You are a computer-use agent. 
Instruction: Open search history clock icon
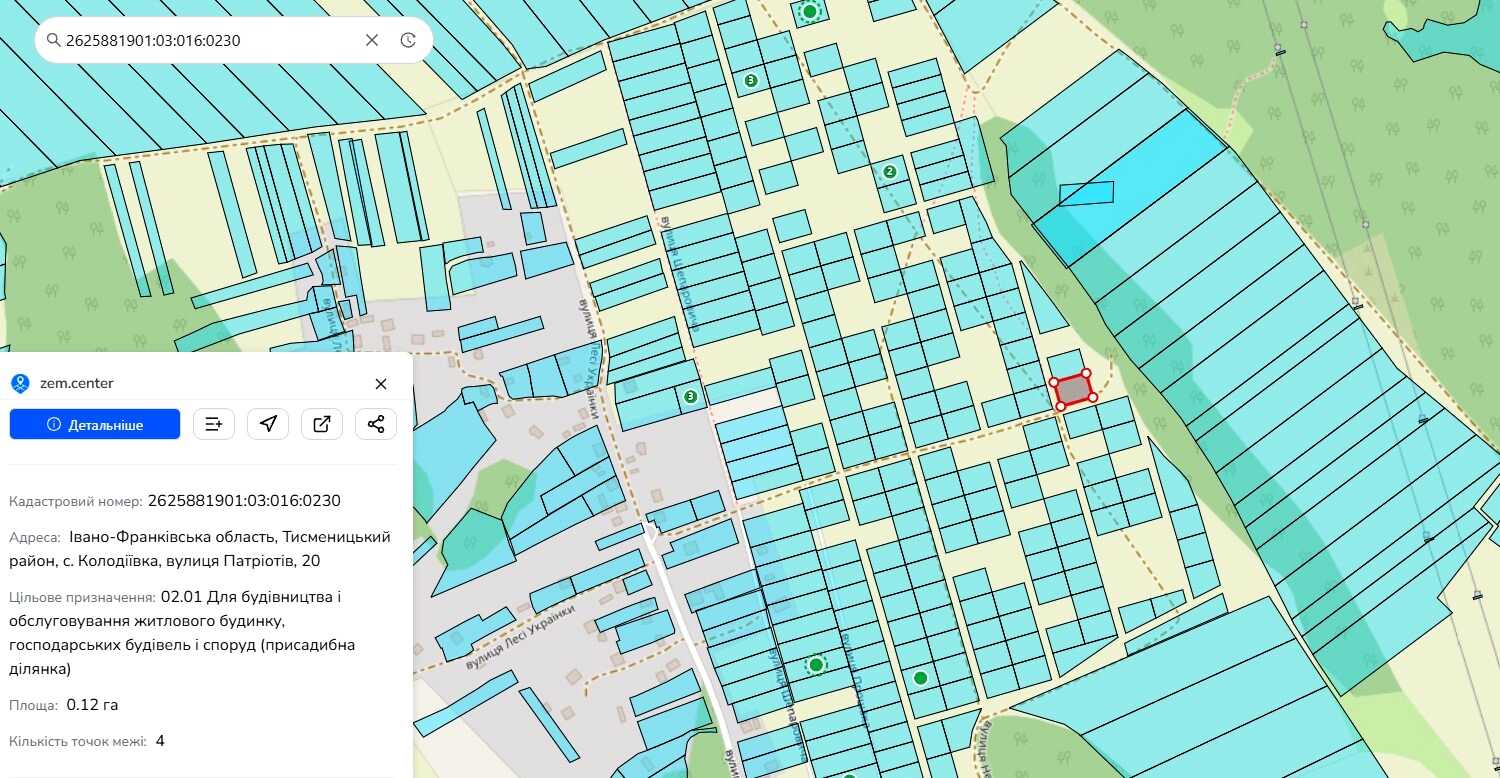click(x=408, y=40)
